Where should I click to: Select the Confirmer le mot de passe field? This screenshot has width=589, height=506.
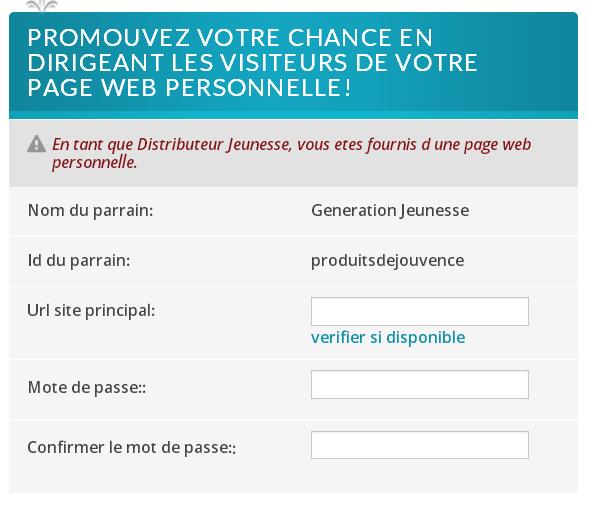420,445
